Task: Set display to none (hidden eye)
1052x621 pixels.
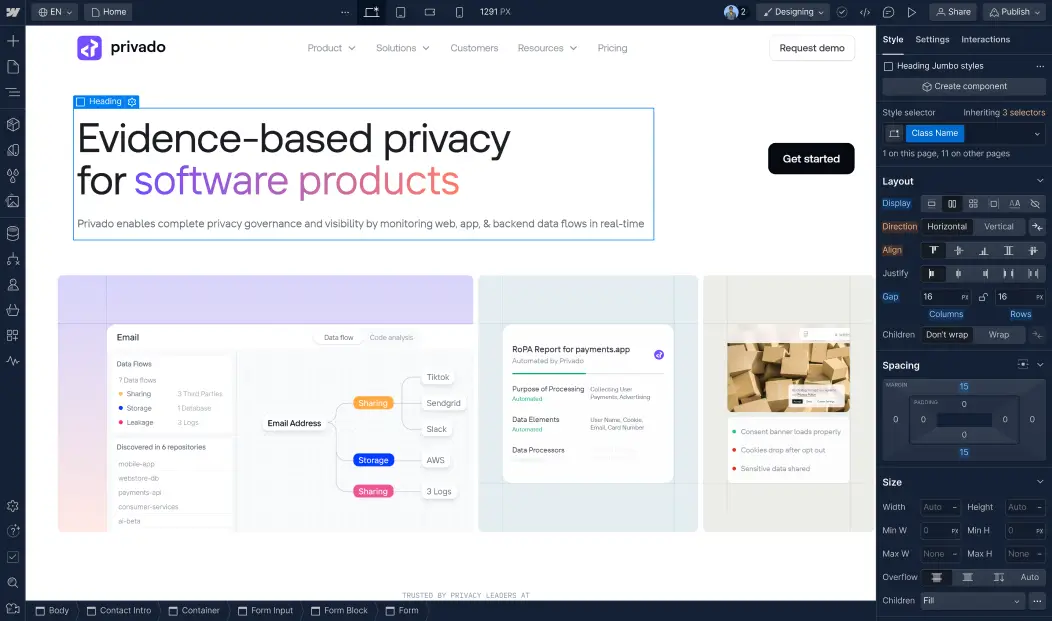Action: point(1035,204)
